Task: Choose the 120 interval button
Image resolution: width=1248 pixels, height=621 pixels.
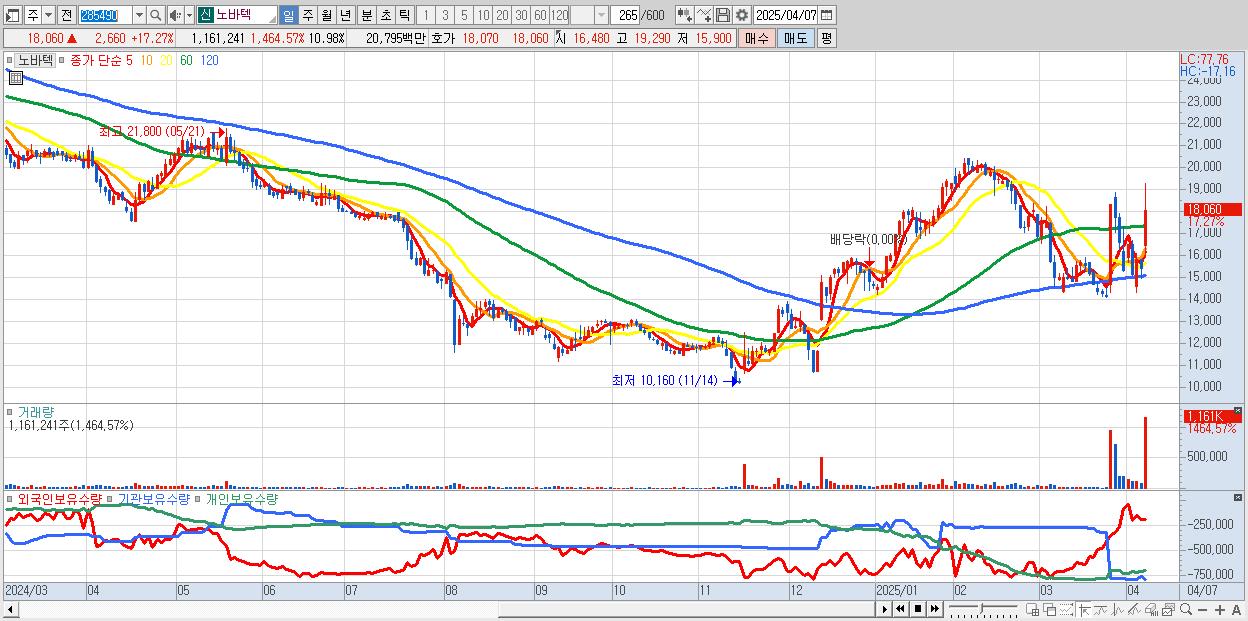Action: (x=559, y=16)
